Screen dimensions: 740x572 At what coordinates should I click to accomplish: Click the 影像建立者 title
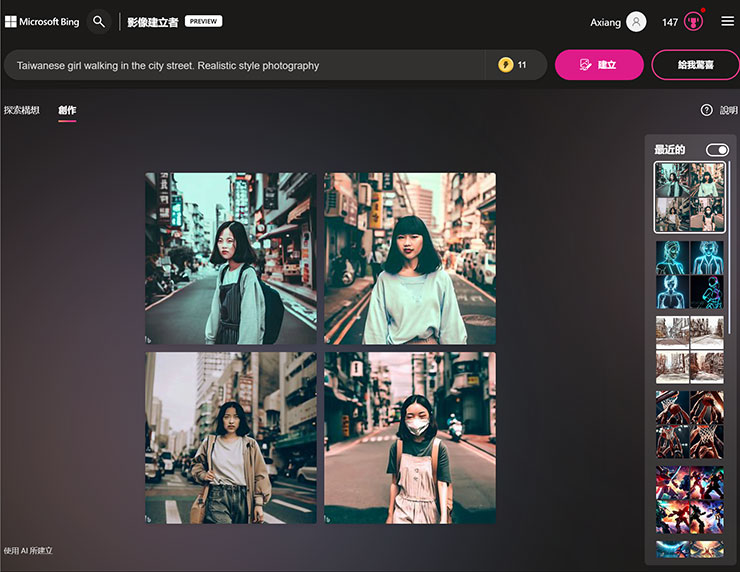click(x=153, y=22)
